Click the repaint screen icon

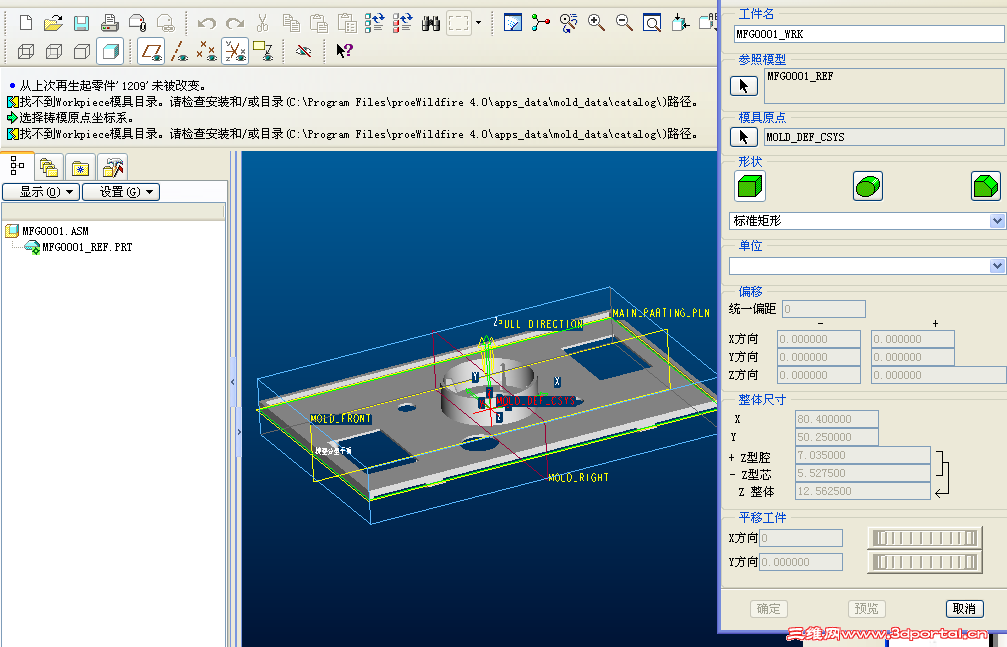click(x=512, y=23)
